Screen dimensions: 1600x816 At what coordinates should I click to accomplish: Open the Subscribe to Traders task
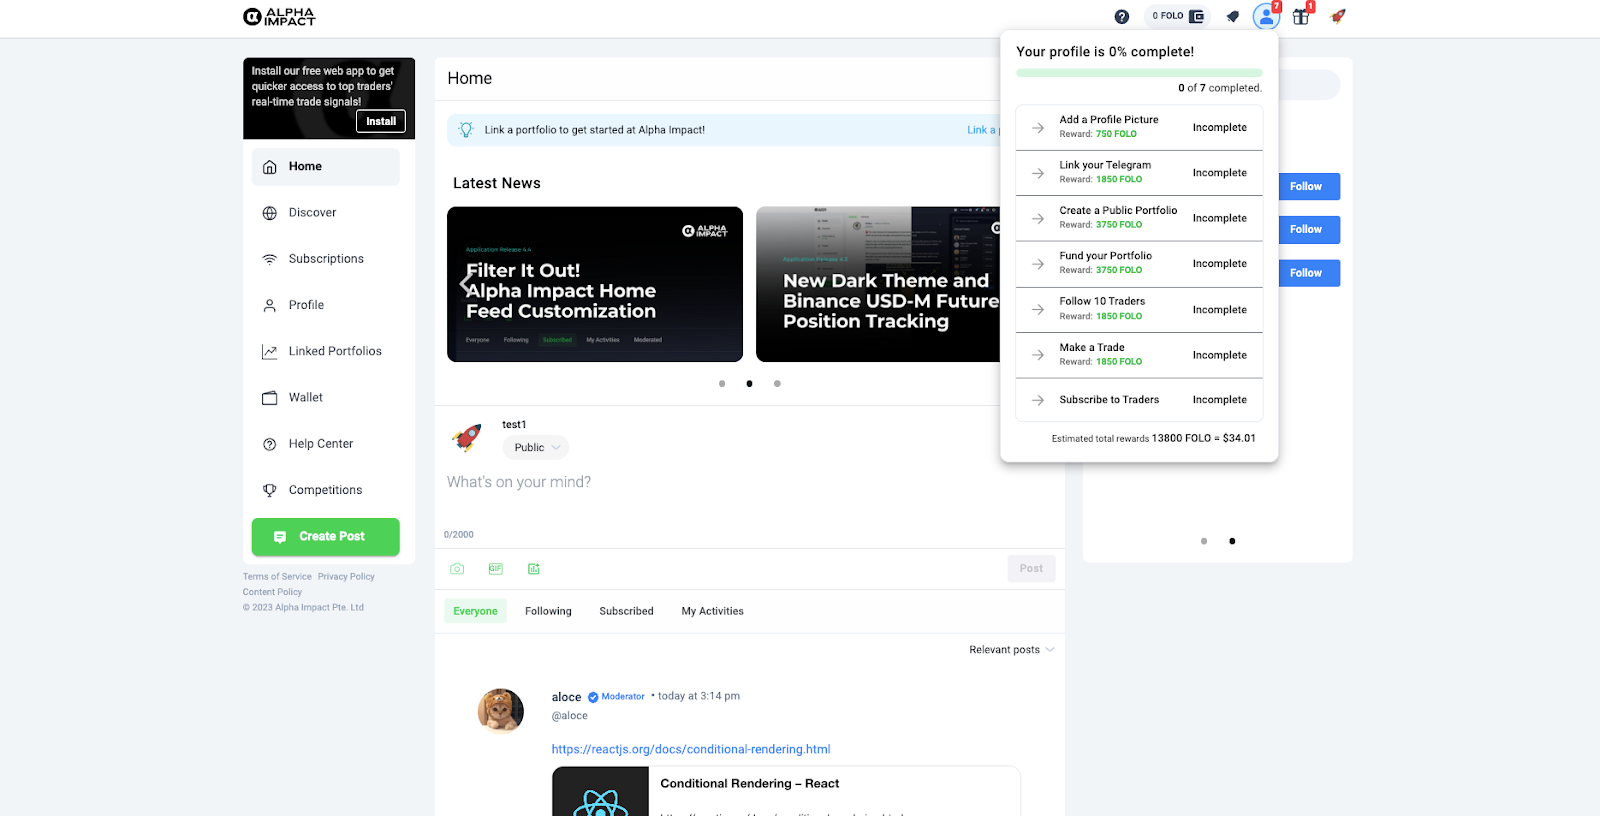point(1139,400)
